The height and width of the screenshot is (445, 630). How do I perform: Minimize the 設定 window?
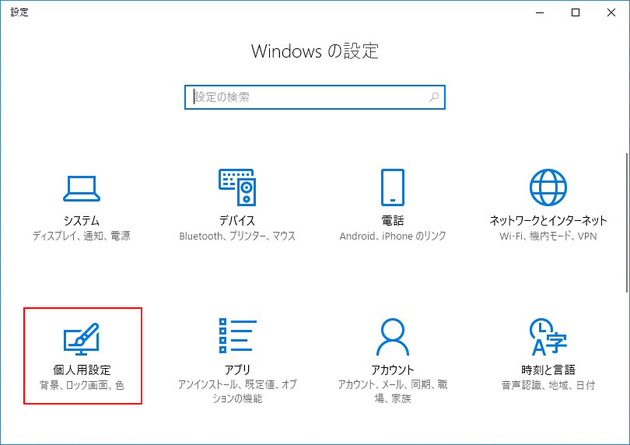(x=540, y=13)
